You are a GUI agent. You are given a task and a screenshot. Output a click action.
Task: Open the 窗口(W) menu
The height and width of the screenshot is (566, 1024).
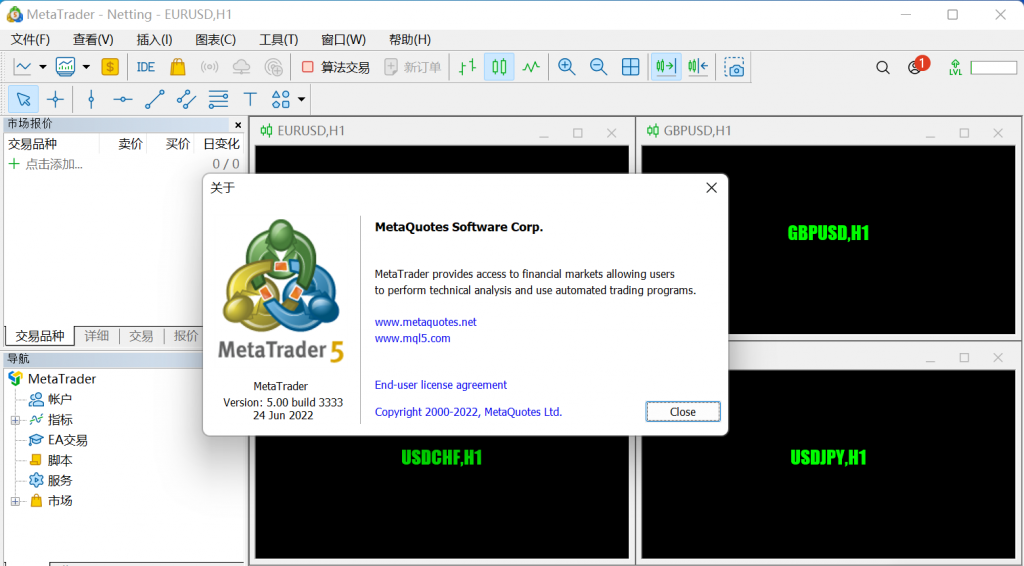[x=344, y=40]
